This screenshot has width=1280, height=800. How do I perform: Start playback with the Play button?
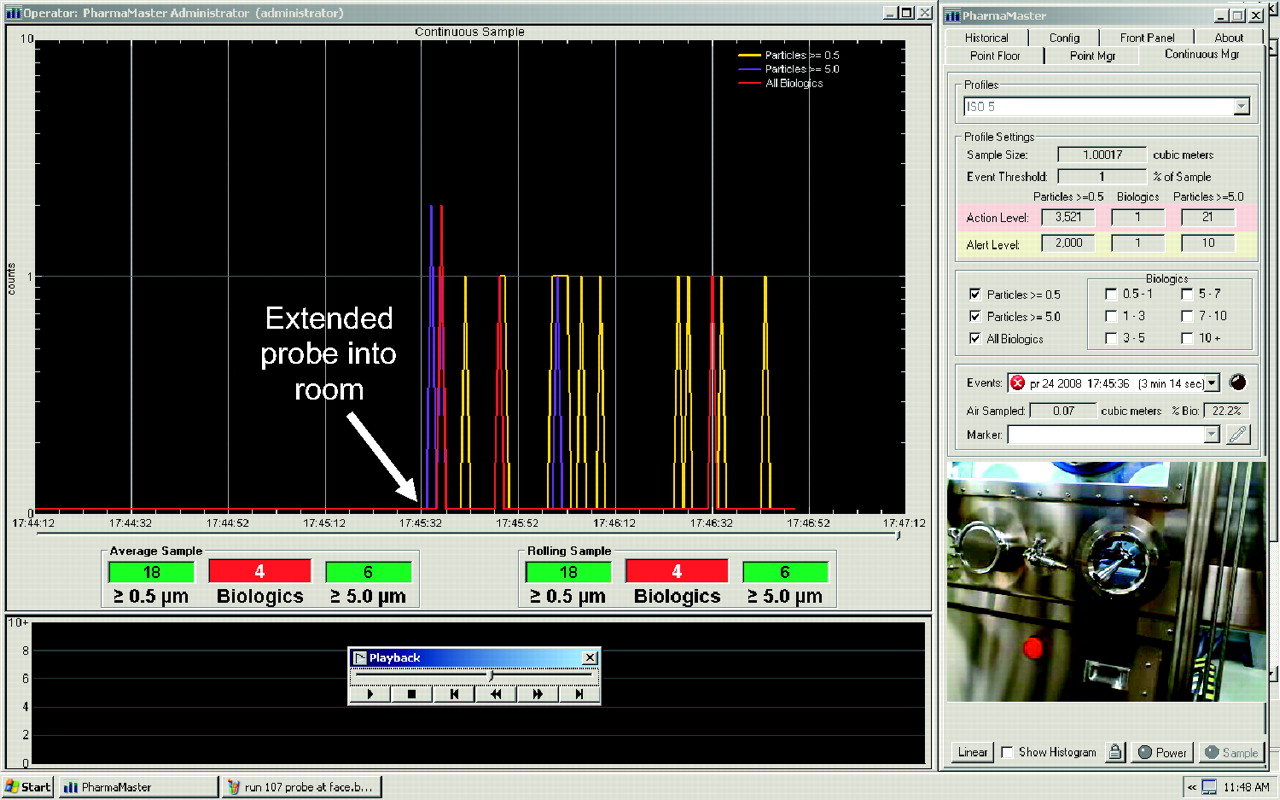(x=370, y=694)
